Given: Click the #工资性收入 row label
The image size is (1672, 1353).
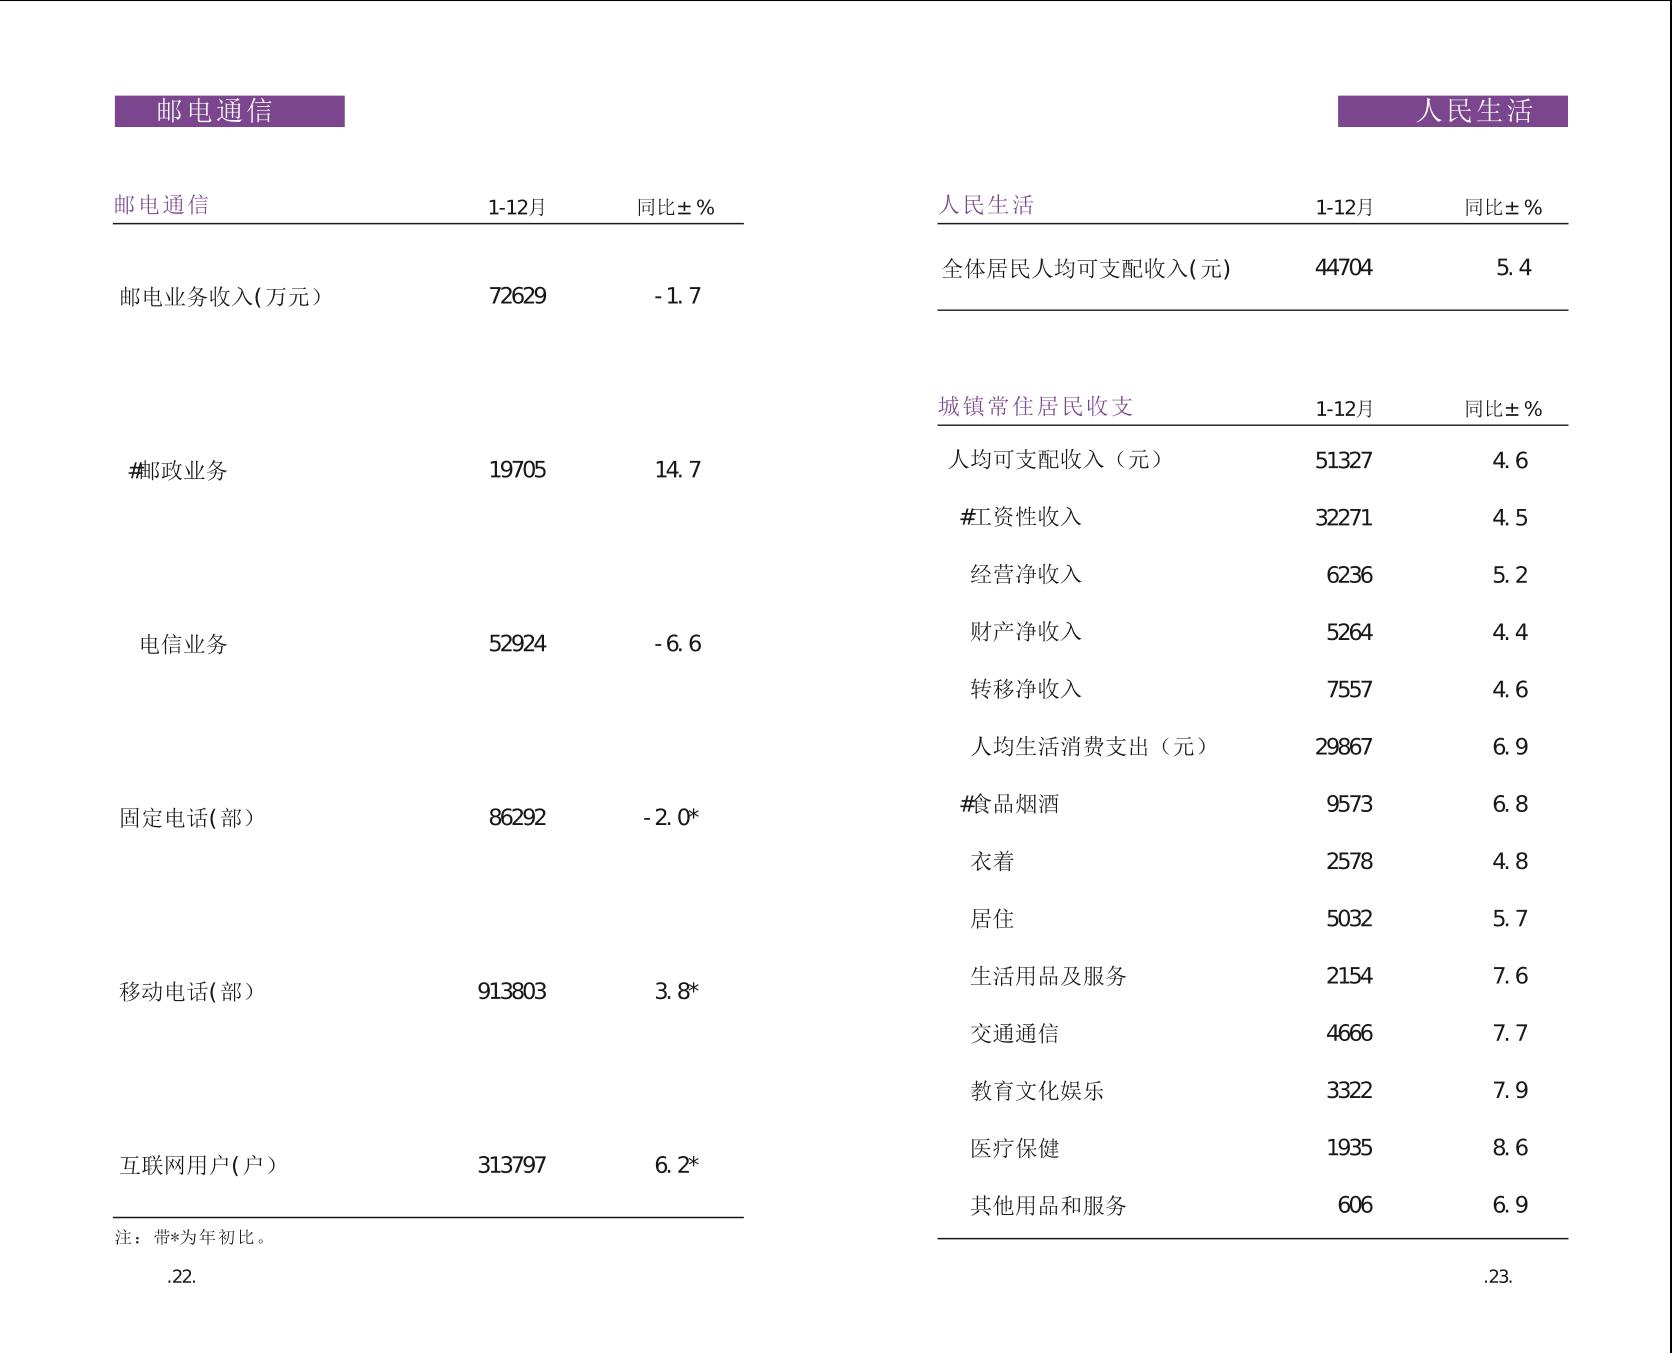Looking at the screenshot, I should 1021,517.
